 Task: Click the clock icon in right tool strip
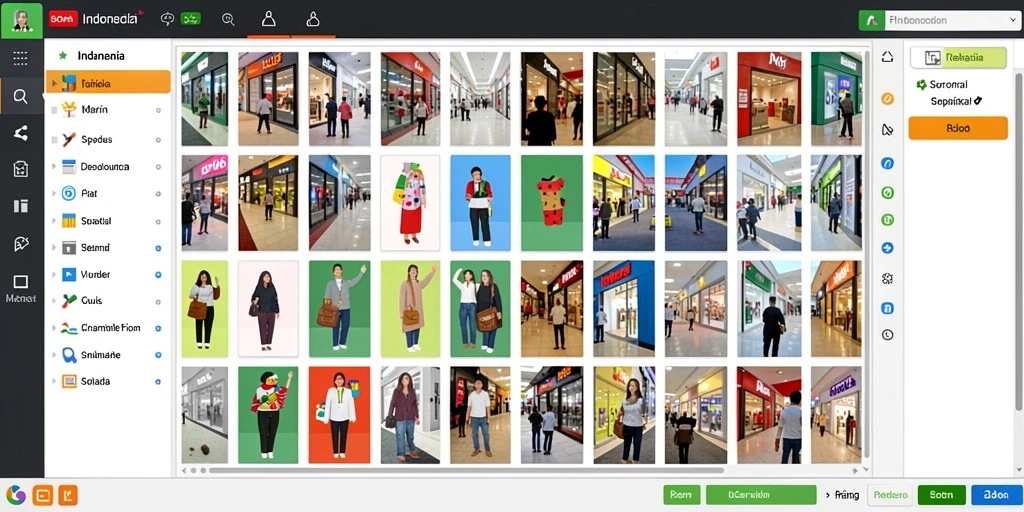887,334
